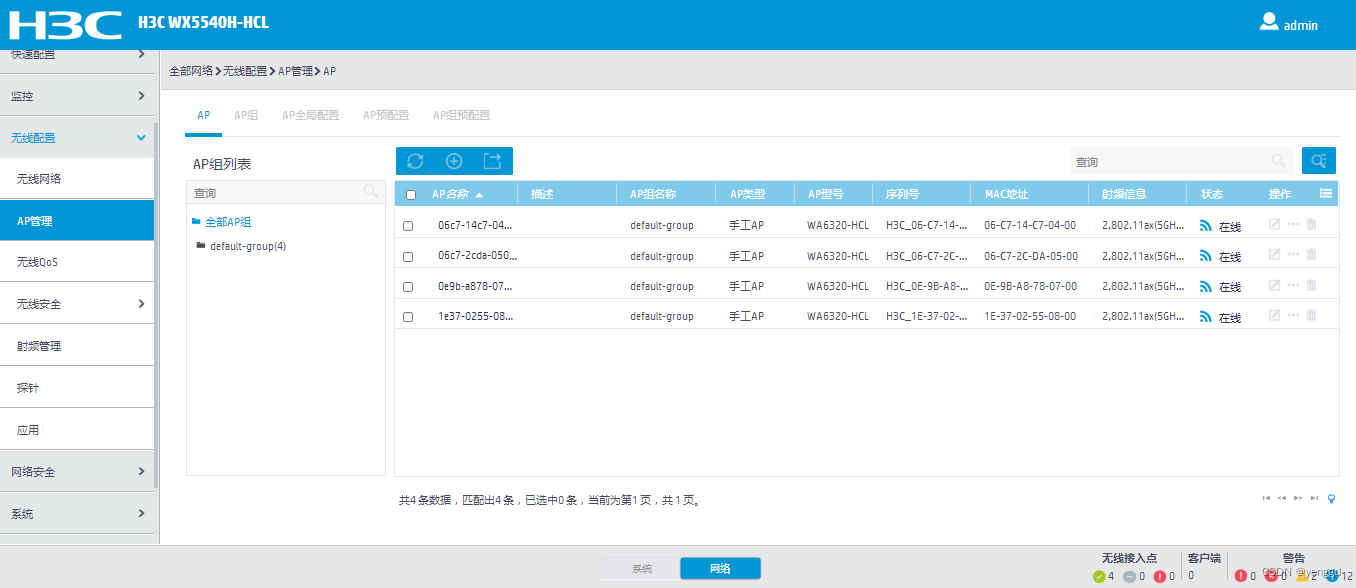Click the add AP plus icon
1356x588 pixels.
454,160
